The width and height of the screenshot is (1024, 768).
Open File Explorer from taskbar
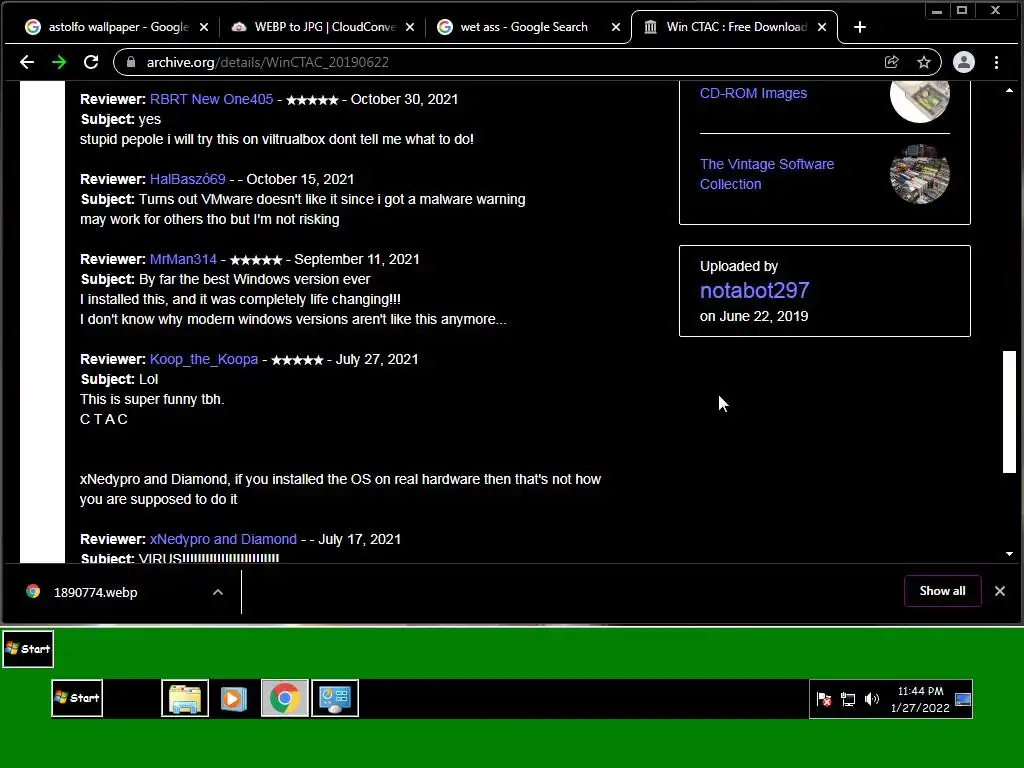tap(185, 698)
